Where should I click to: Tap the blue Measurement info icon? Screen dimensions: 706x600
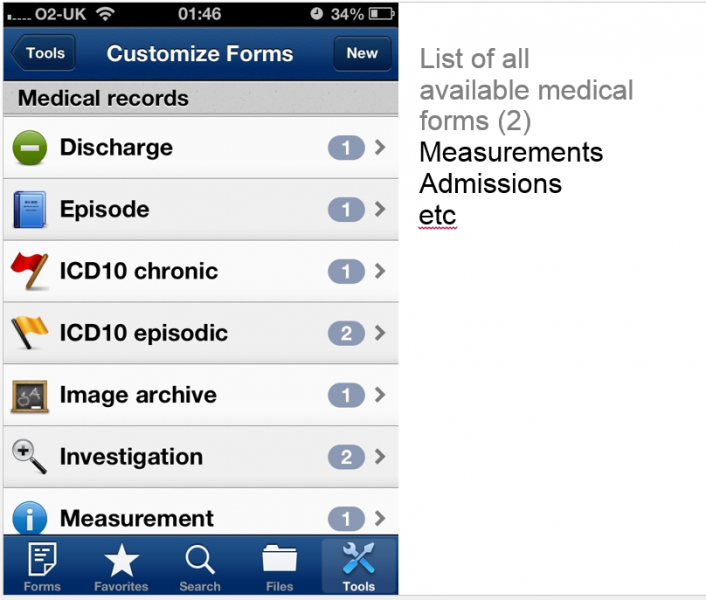(x=30, y=518)
